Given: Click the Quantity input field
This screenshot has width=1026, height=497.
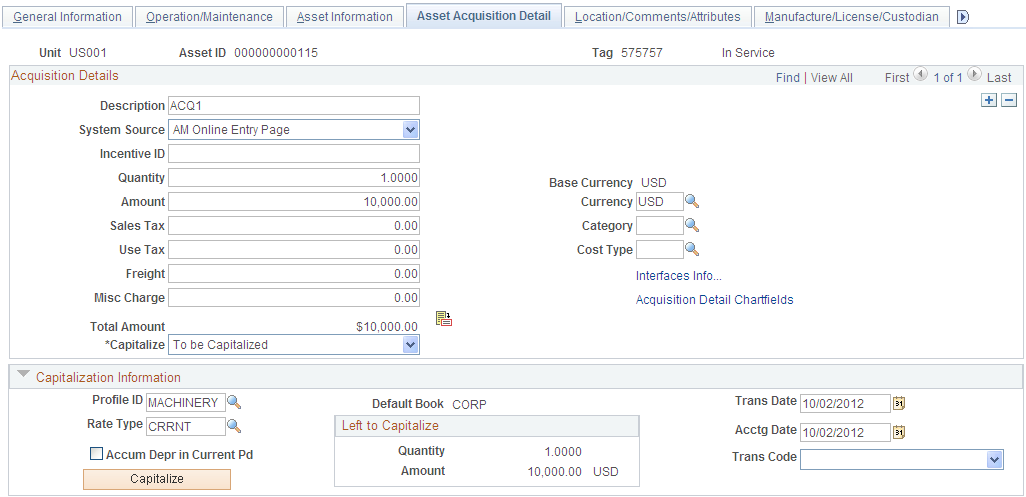Looking at the screenshot, I should [294, 178].
